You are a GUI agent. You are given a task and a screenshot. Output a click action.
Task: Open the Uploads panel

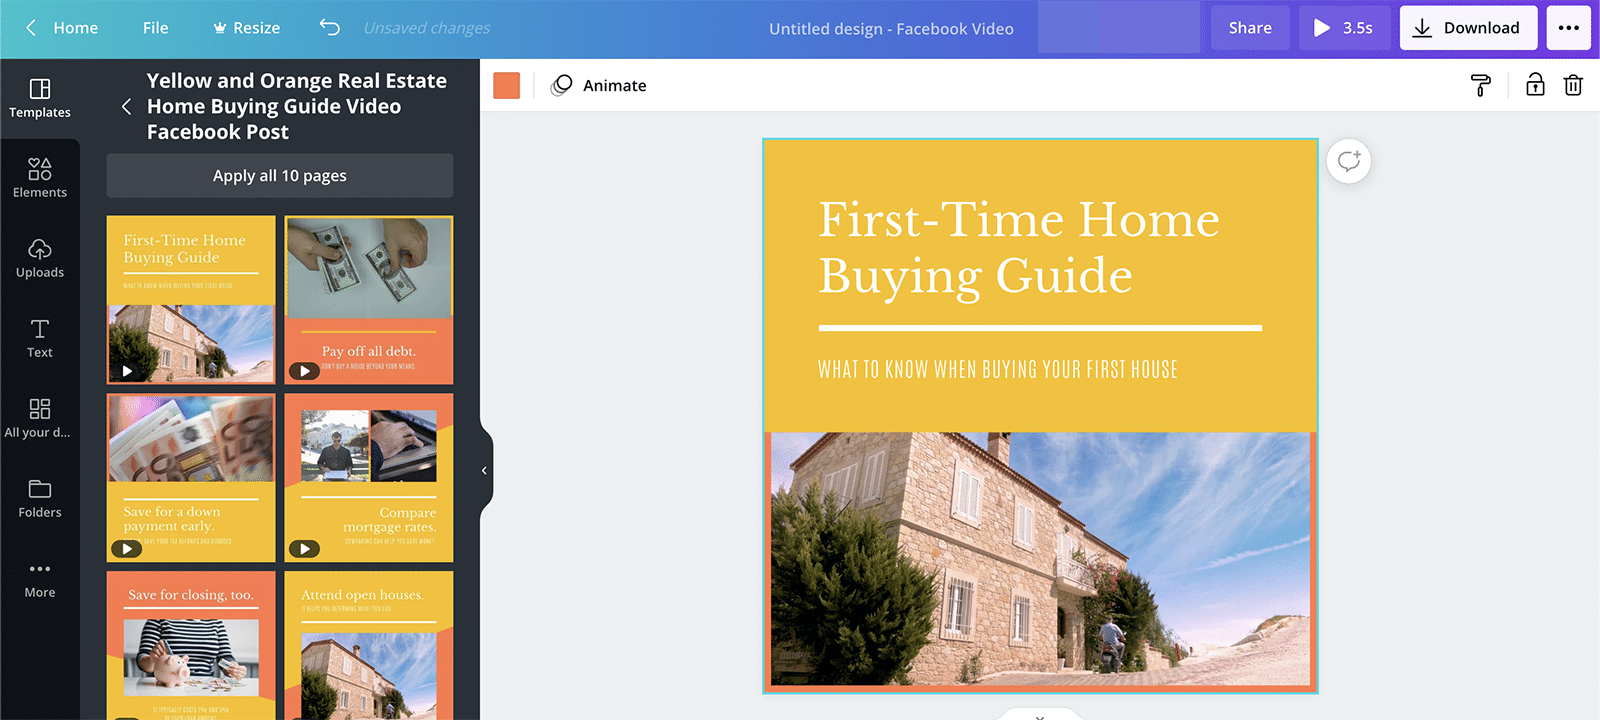[x=40, y=258]
